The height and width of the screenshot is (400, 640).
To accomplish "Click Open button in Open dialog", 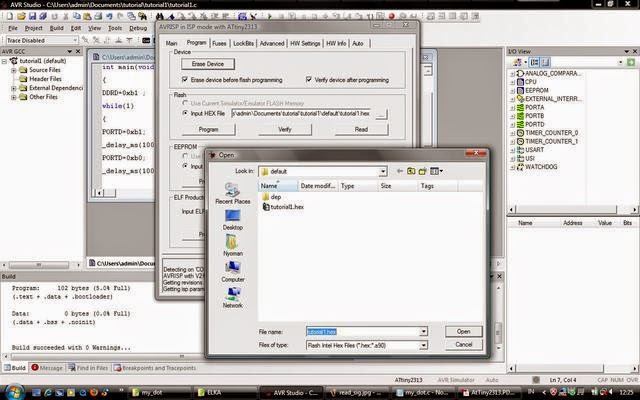I will click(x=463, y=331).
